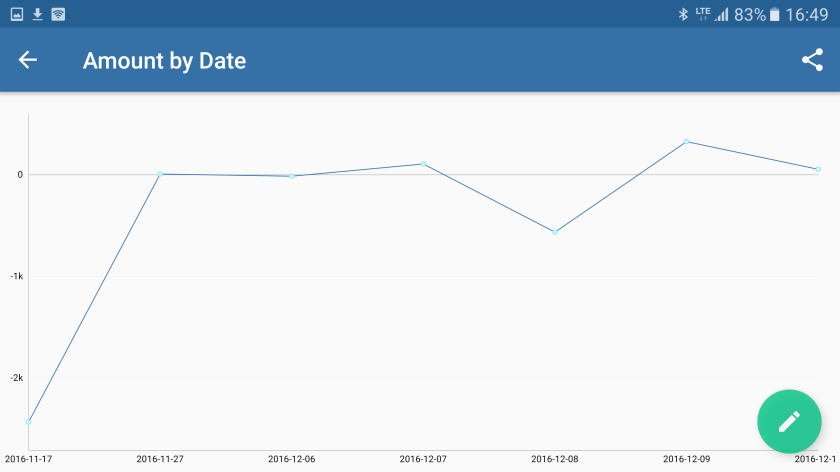Select the 2016-12-08 lowest dip point
The height and width of the screenshot is (472, 840).
click(x=555, y=232)
